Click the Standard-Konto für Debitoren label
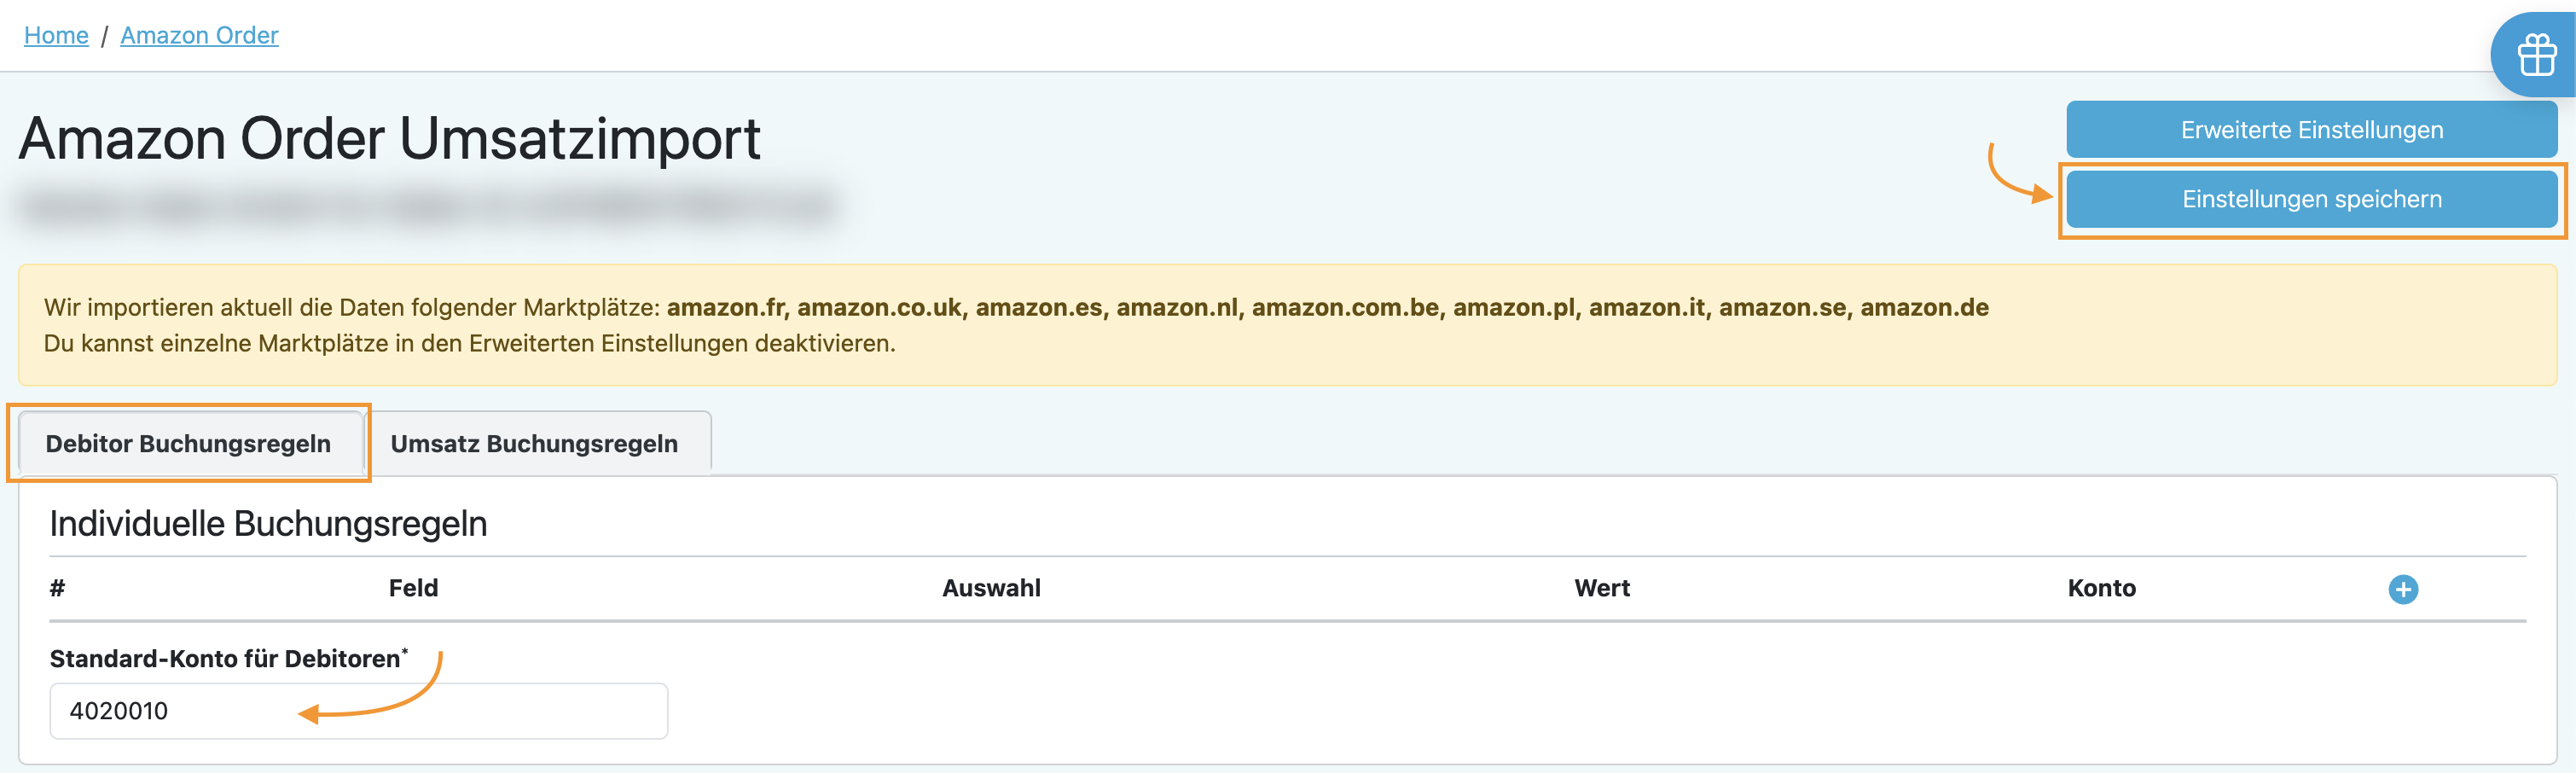 pos(225,658)
